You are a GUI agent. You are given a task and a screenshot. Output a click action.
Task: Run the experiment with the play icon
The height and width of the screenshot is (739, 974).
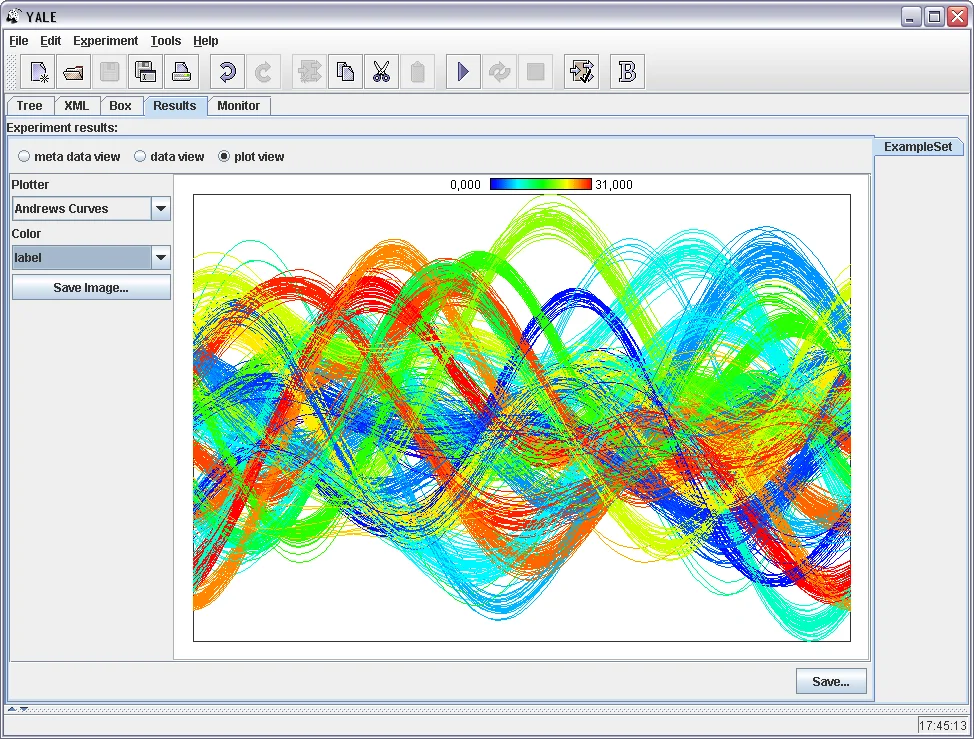[462, 71]
